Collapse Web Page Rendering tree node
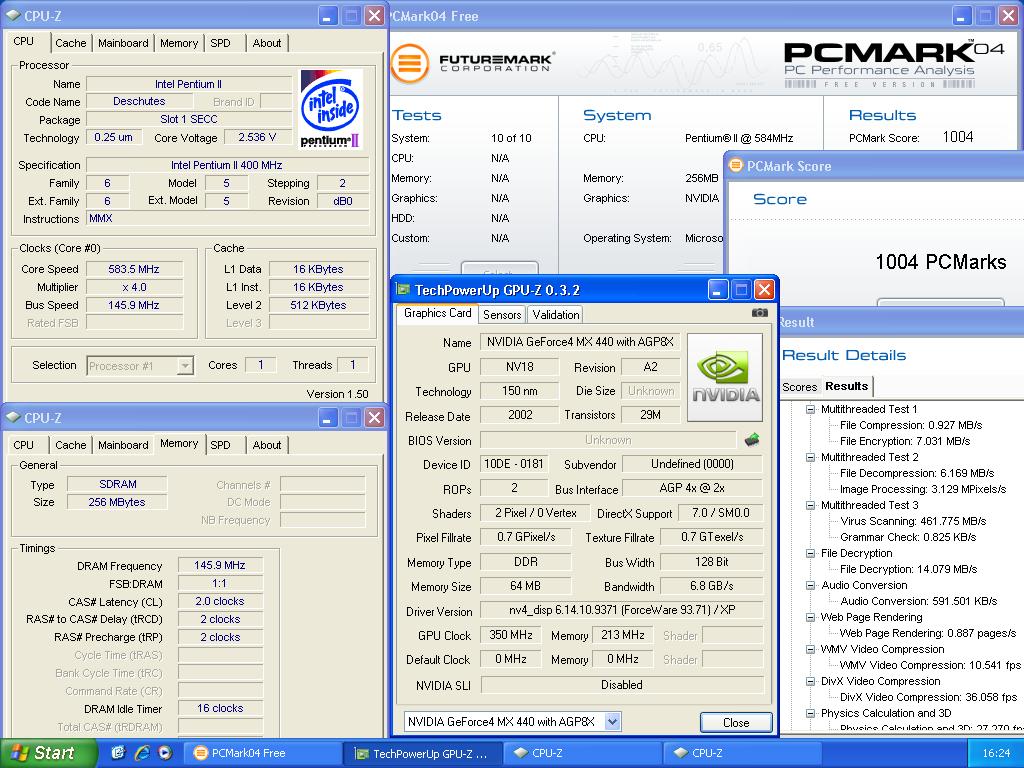Image resolution: width=1024 pixels, height=768 pixels. [x=810, y=617]
